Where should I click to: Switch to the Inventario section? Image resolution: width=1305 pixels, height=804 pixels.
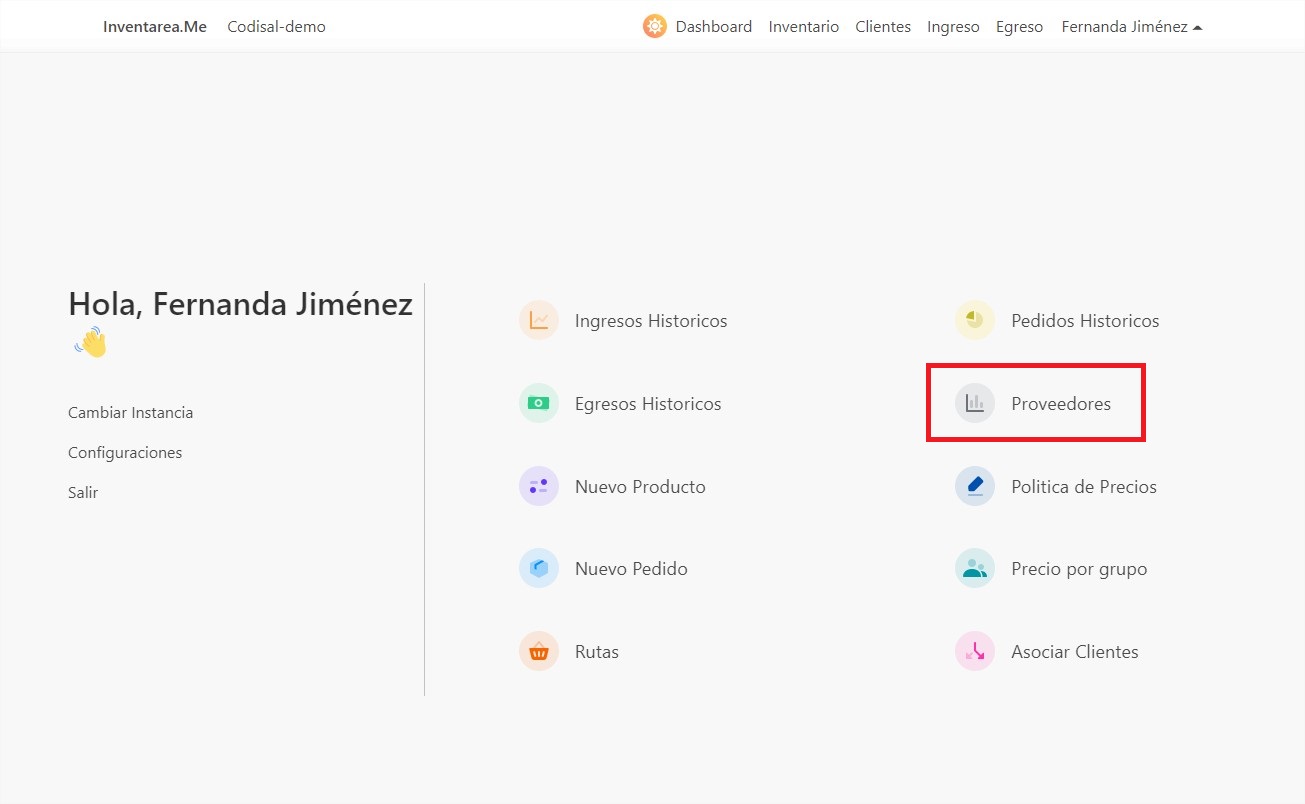coord(804,26)
